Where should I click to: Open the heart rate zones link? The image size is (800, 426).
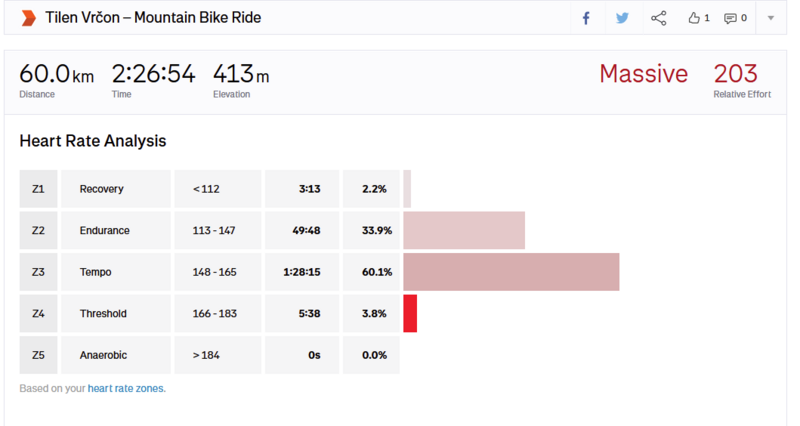pyautogui.click(x=126, y=388)
